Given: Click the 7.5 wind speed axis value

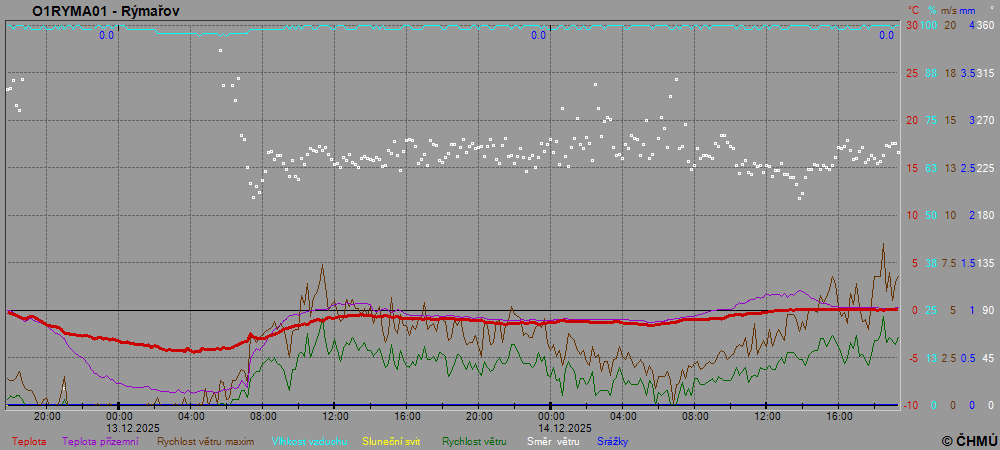Looking at the screenshot, I should click(x=950, y=263).
